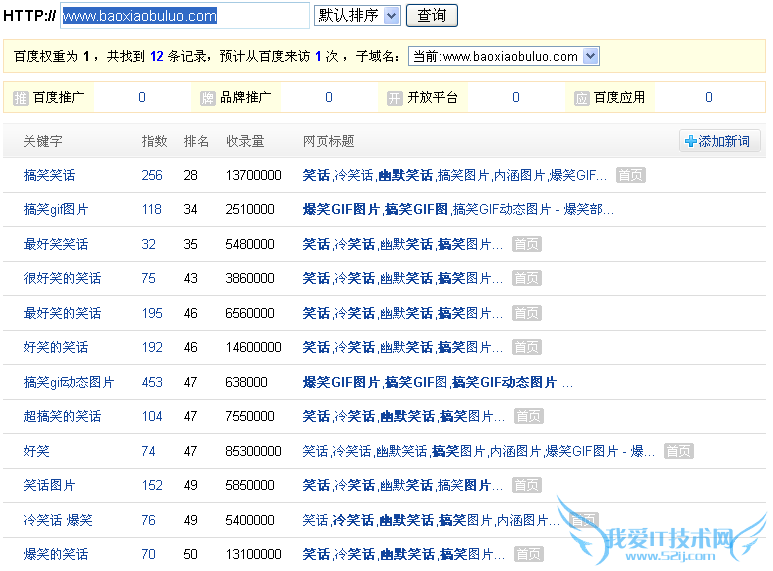Open keyword link 超搞笑的笑话
This screenshot has height=571, width=773.
point(62,417)
